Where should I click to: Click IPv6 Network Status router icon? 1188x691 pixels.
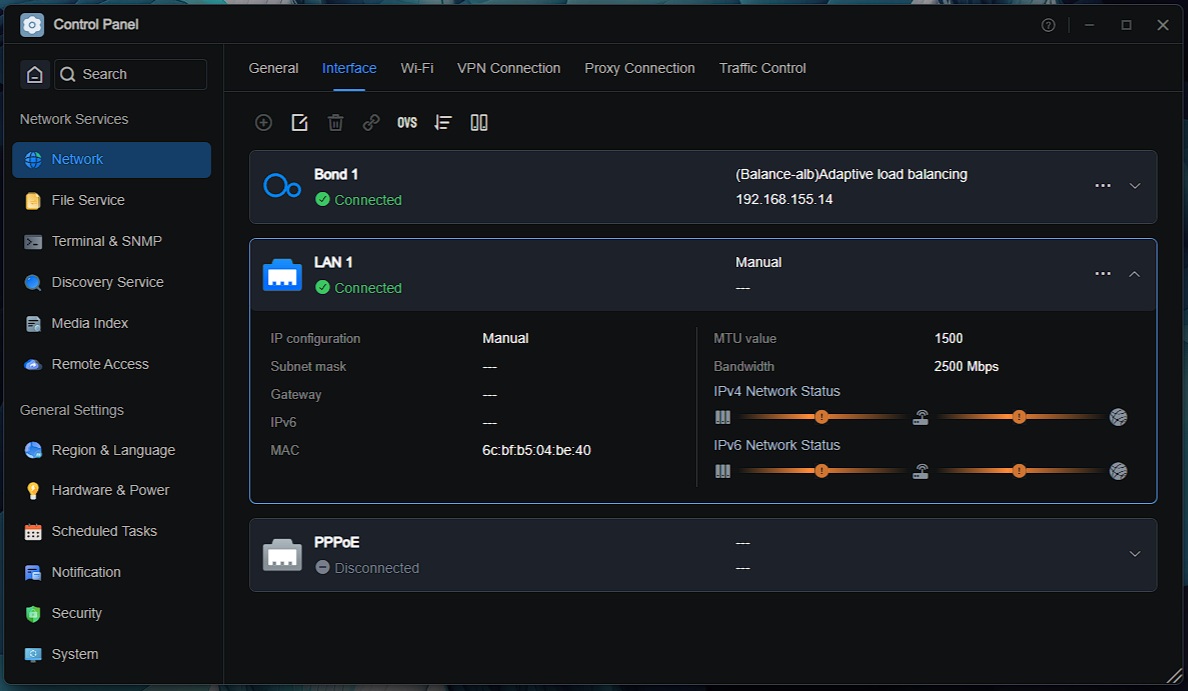pyautogui.click(x=921, y=471)
